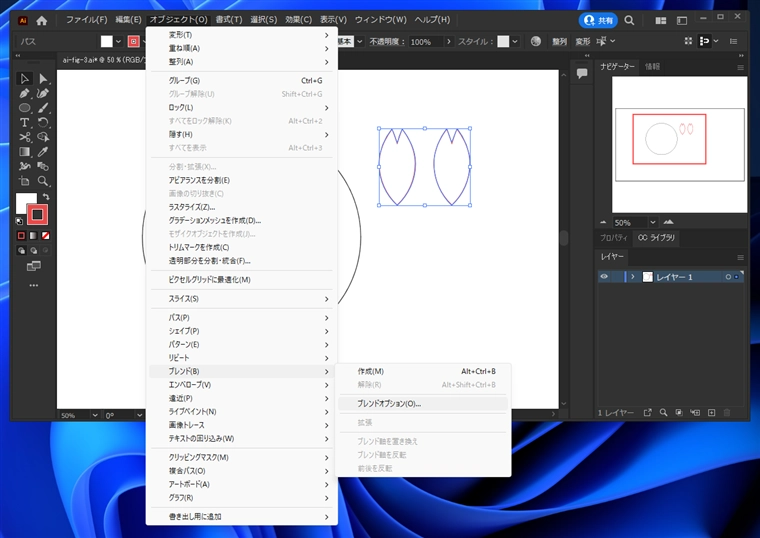The height and width of the screenshot is (538, 760).
Task: Expand レイヤー 1 chevron
Action: click(x=633, y=277)
